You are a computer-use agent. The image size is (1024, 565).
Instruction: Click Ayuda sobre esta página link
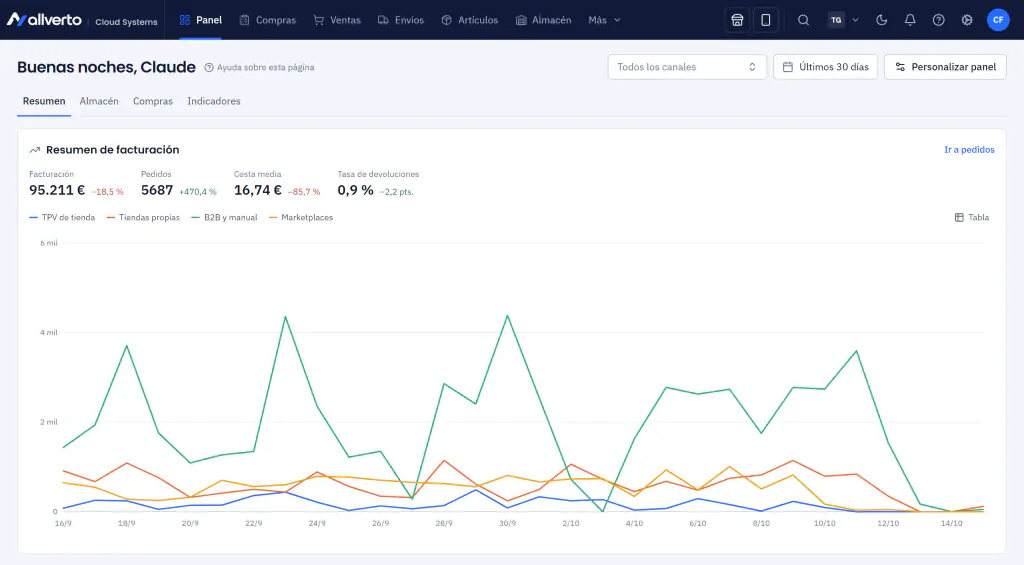click(x=259, y=67)
